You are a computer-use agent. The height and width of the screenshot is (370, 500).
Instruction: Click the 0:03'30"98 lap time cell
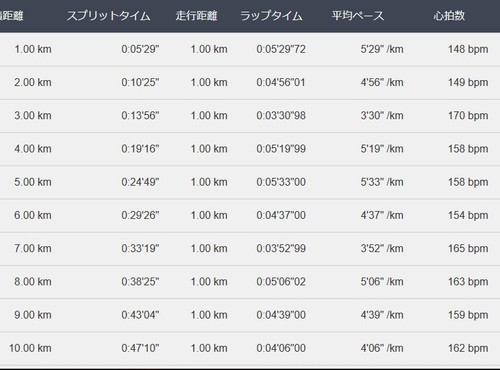click(281, 116)
